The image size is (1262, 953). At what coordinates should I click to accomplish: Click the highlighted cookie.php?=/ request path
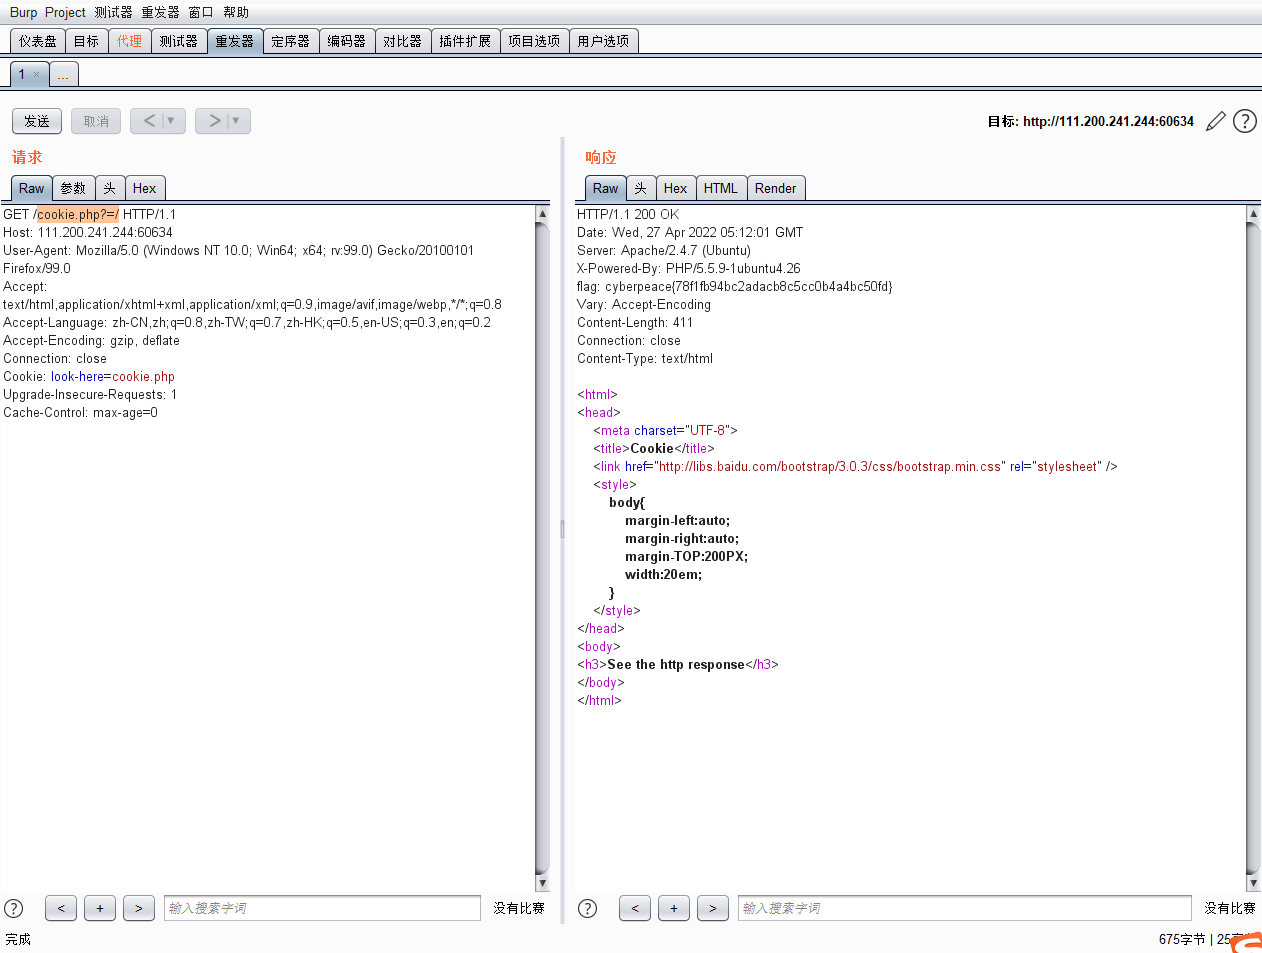[x=78, y=214]
